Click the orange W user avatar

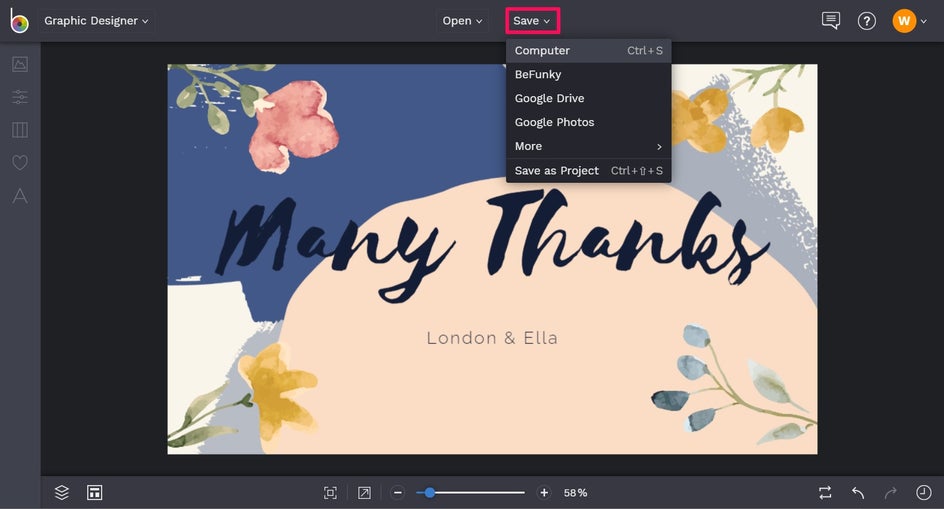pos(904,21)
